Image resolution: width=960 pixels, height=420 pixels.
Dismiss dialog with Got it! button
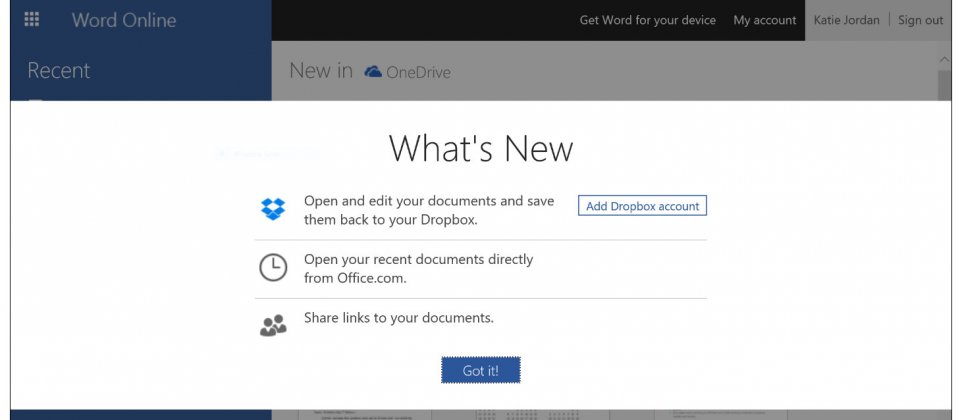481,370
